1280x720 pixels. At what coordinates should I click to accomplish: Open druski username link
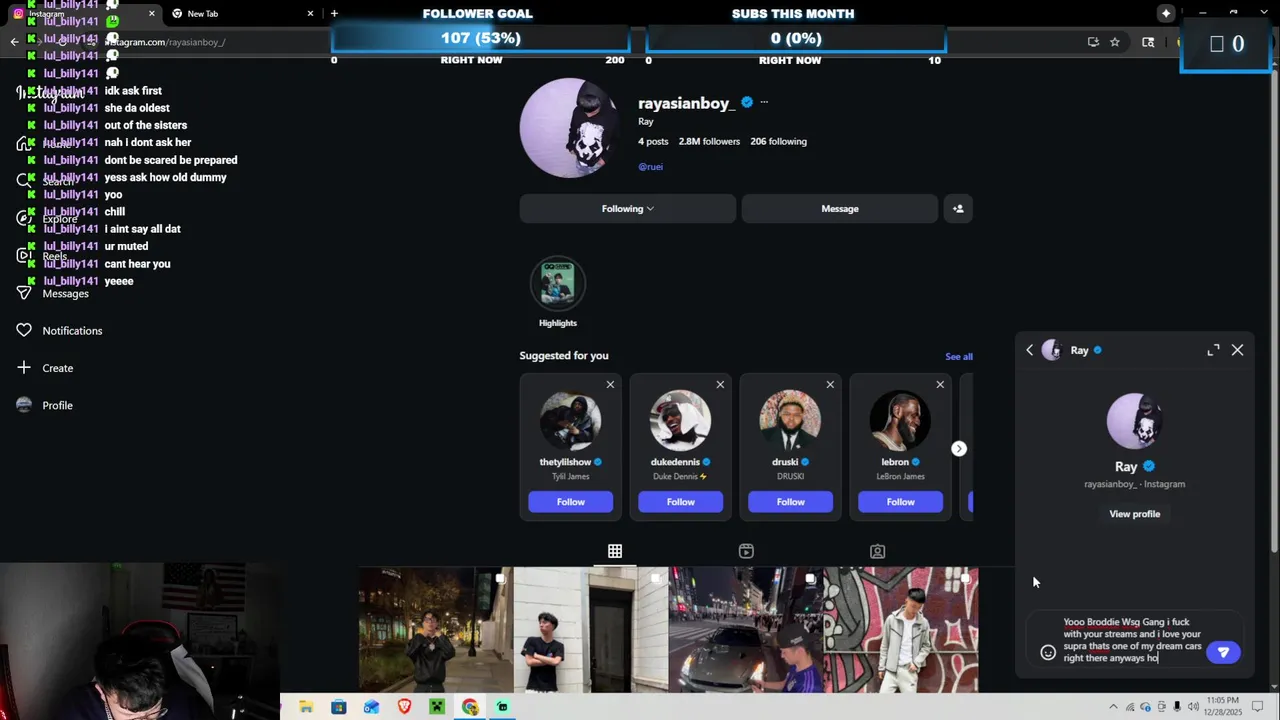[x=785, y=462]
